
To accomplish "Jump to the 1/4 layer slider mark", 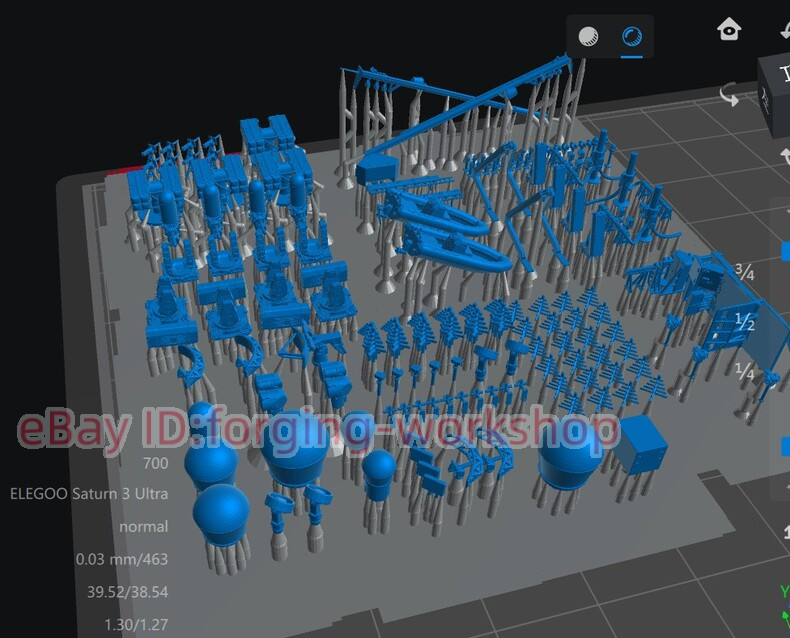I will 745,371.
